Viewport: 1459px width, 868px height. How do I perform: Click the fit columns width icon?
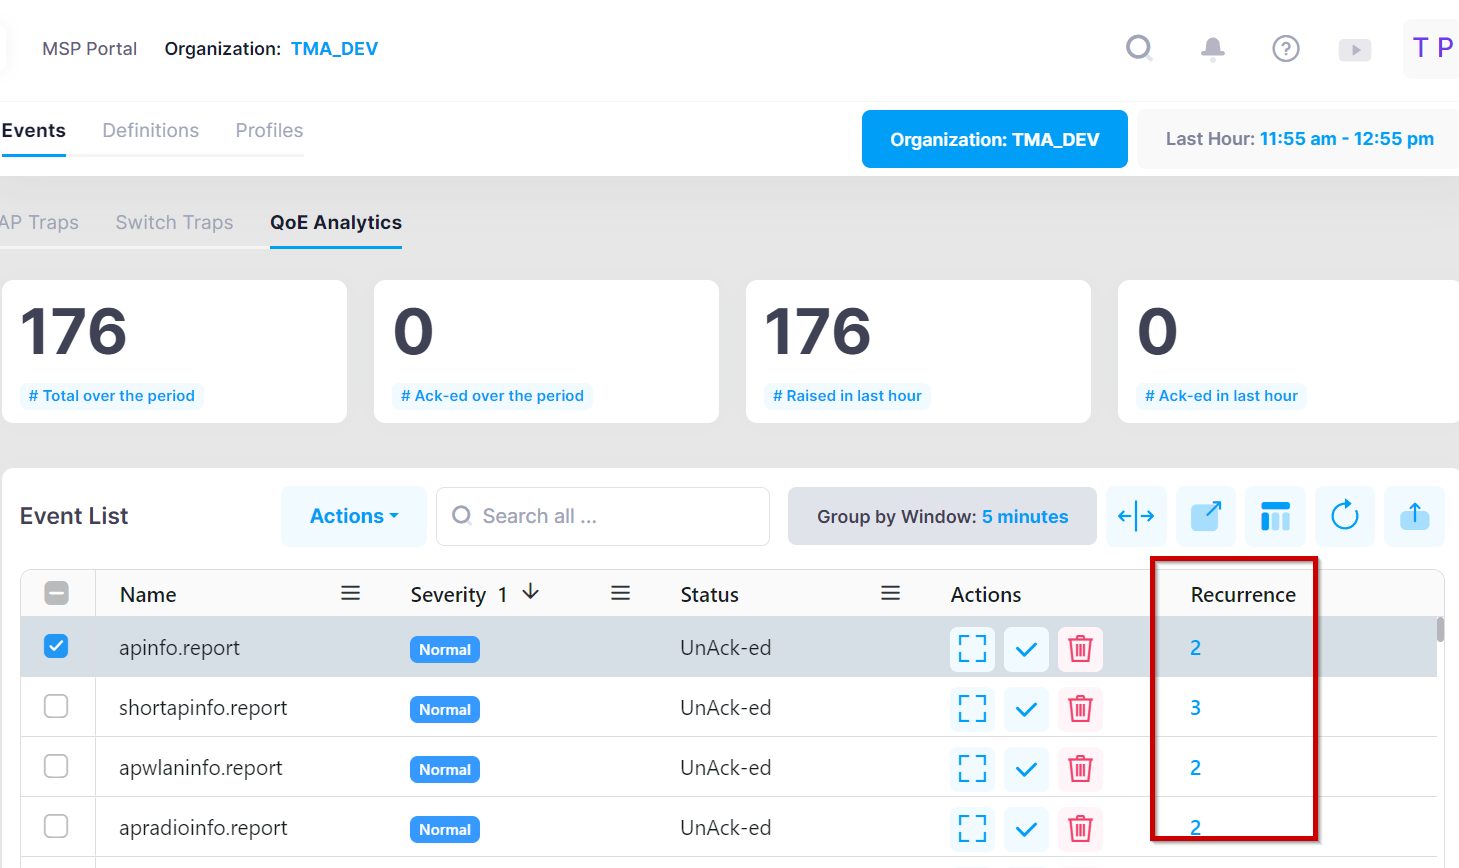[x=1136, y=516]
